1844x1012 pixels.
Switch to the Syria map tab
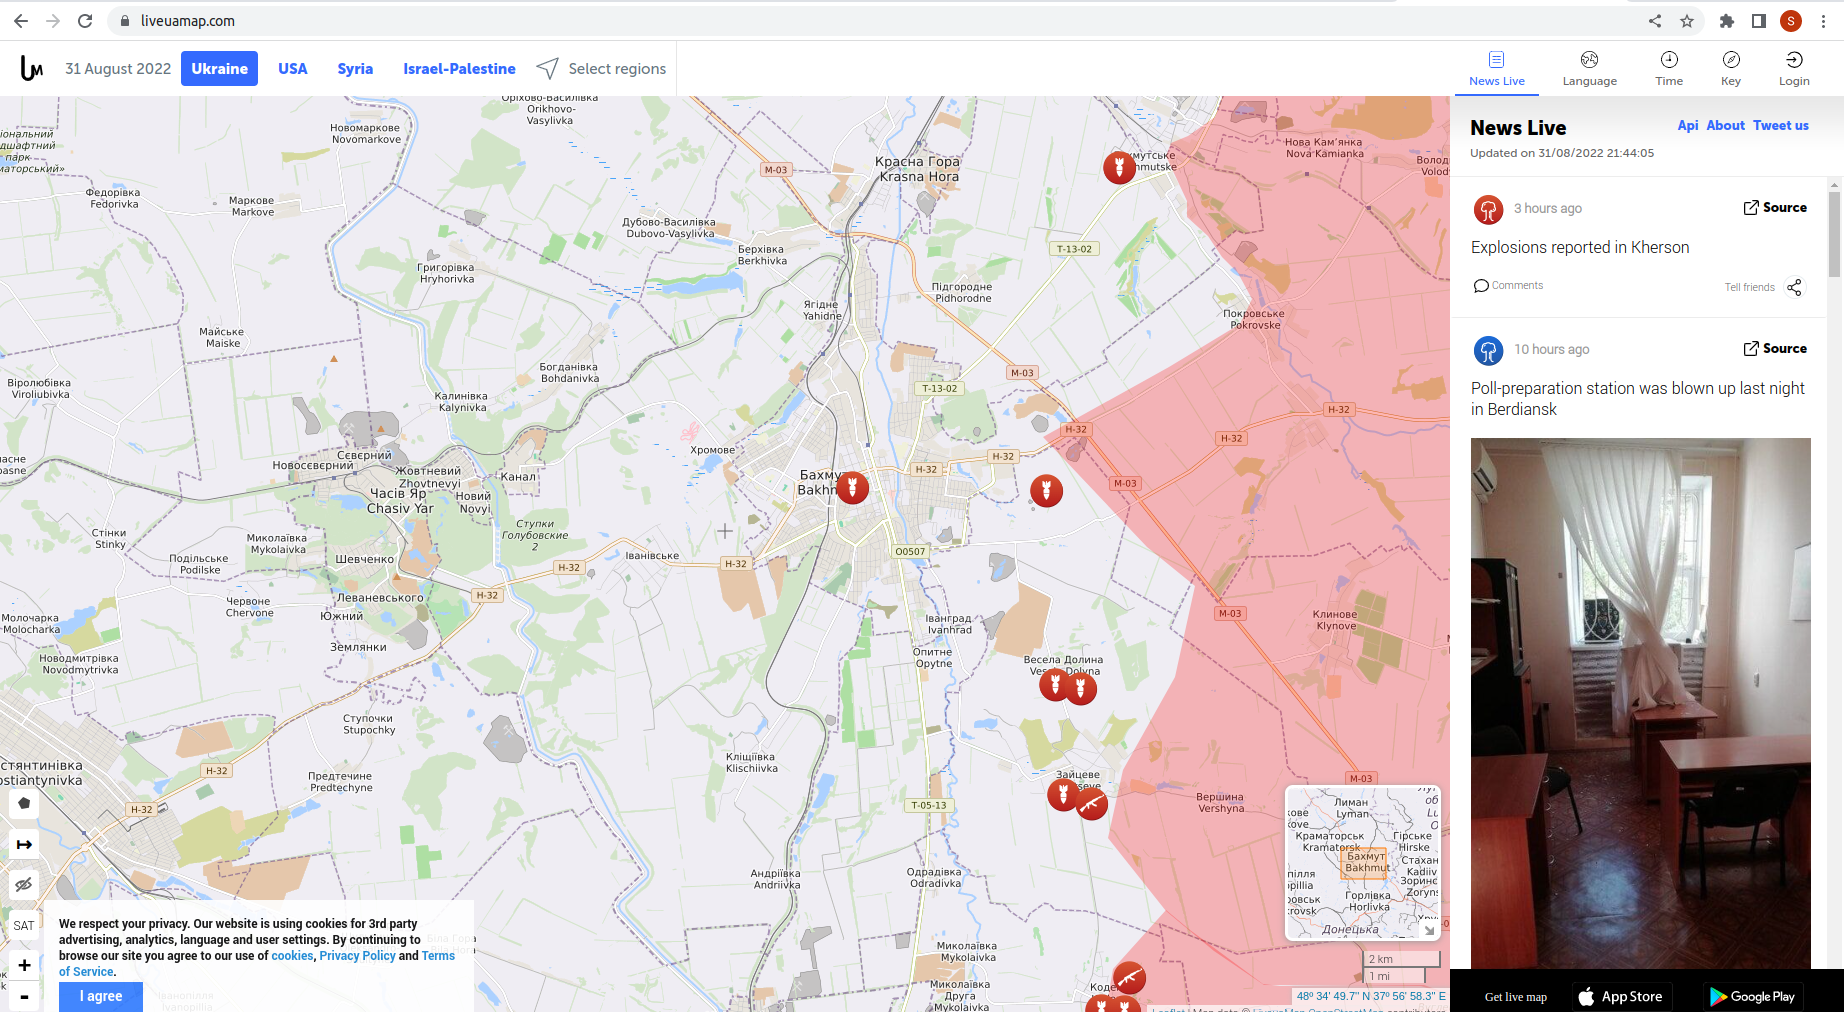355,68
